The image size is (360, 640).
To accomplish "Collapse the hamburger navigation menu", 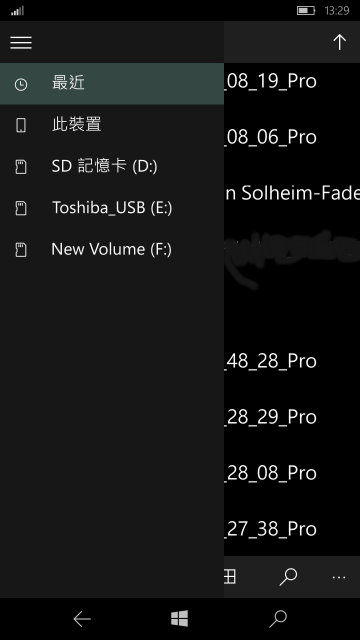I will point(21,42).
